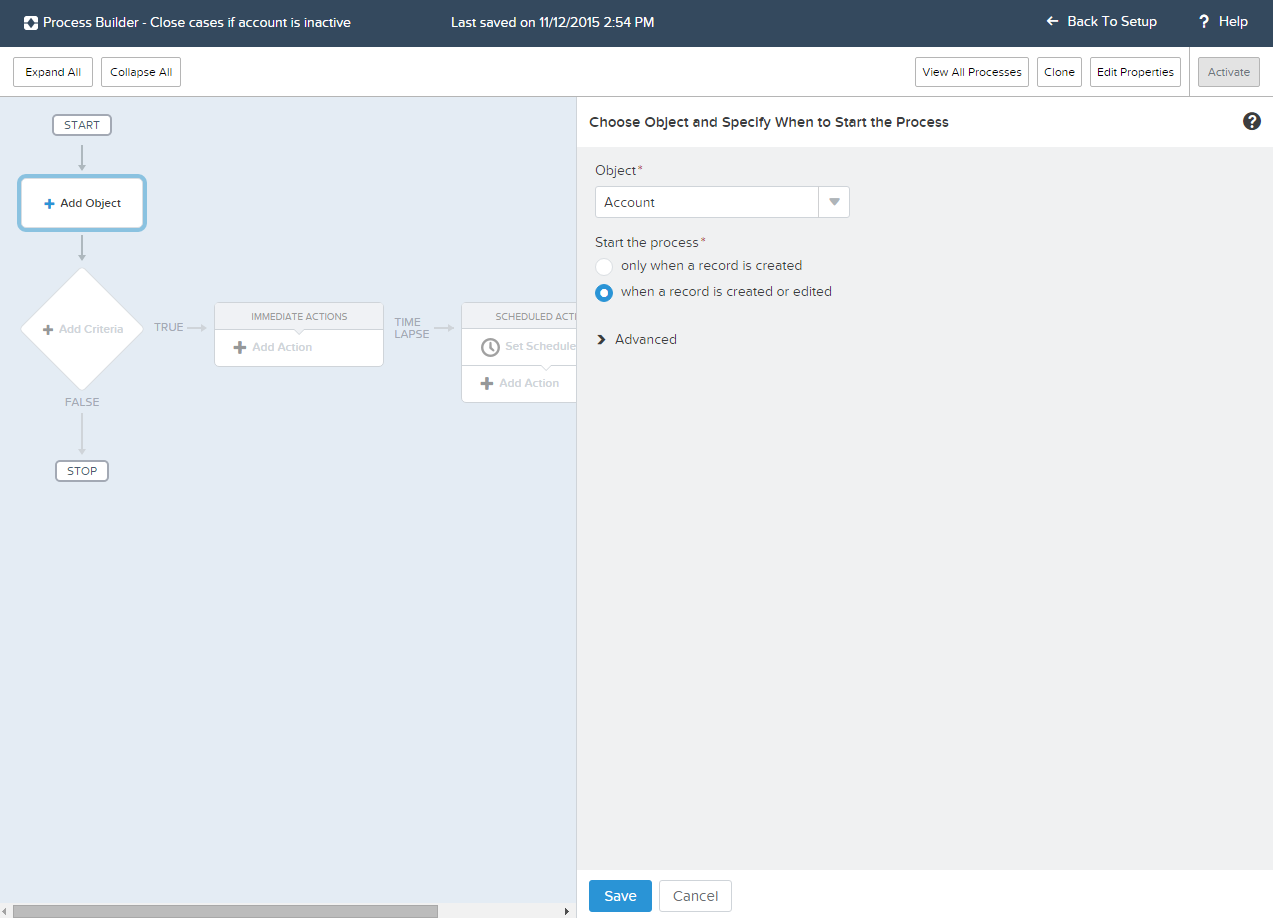Expand the Advanced section

point(602,340)
